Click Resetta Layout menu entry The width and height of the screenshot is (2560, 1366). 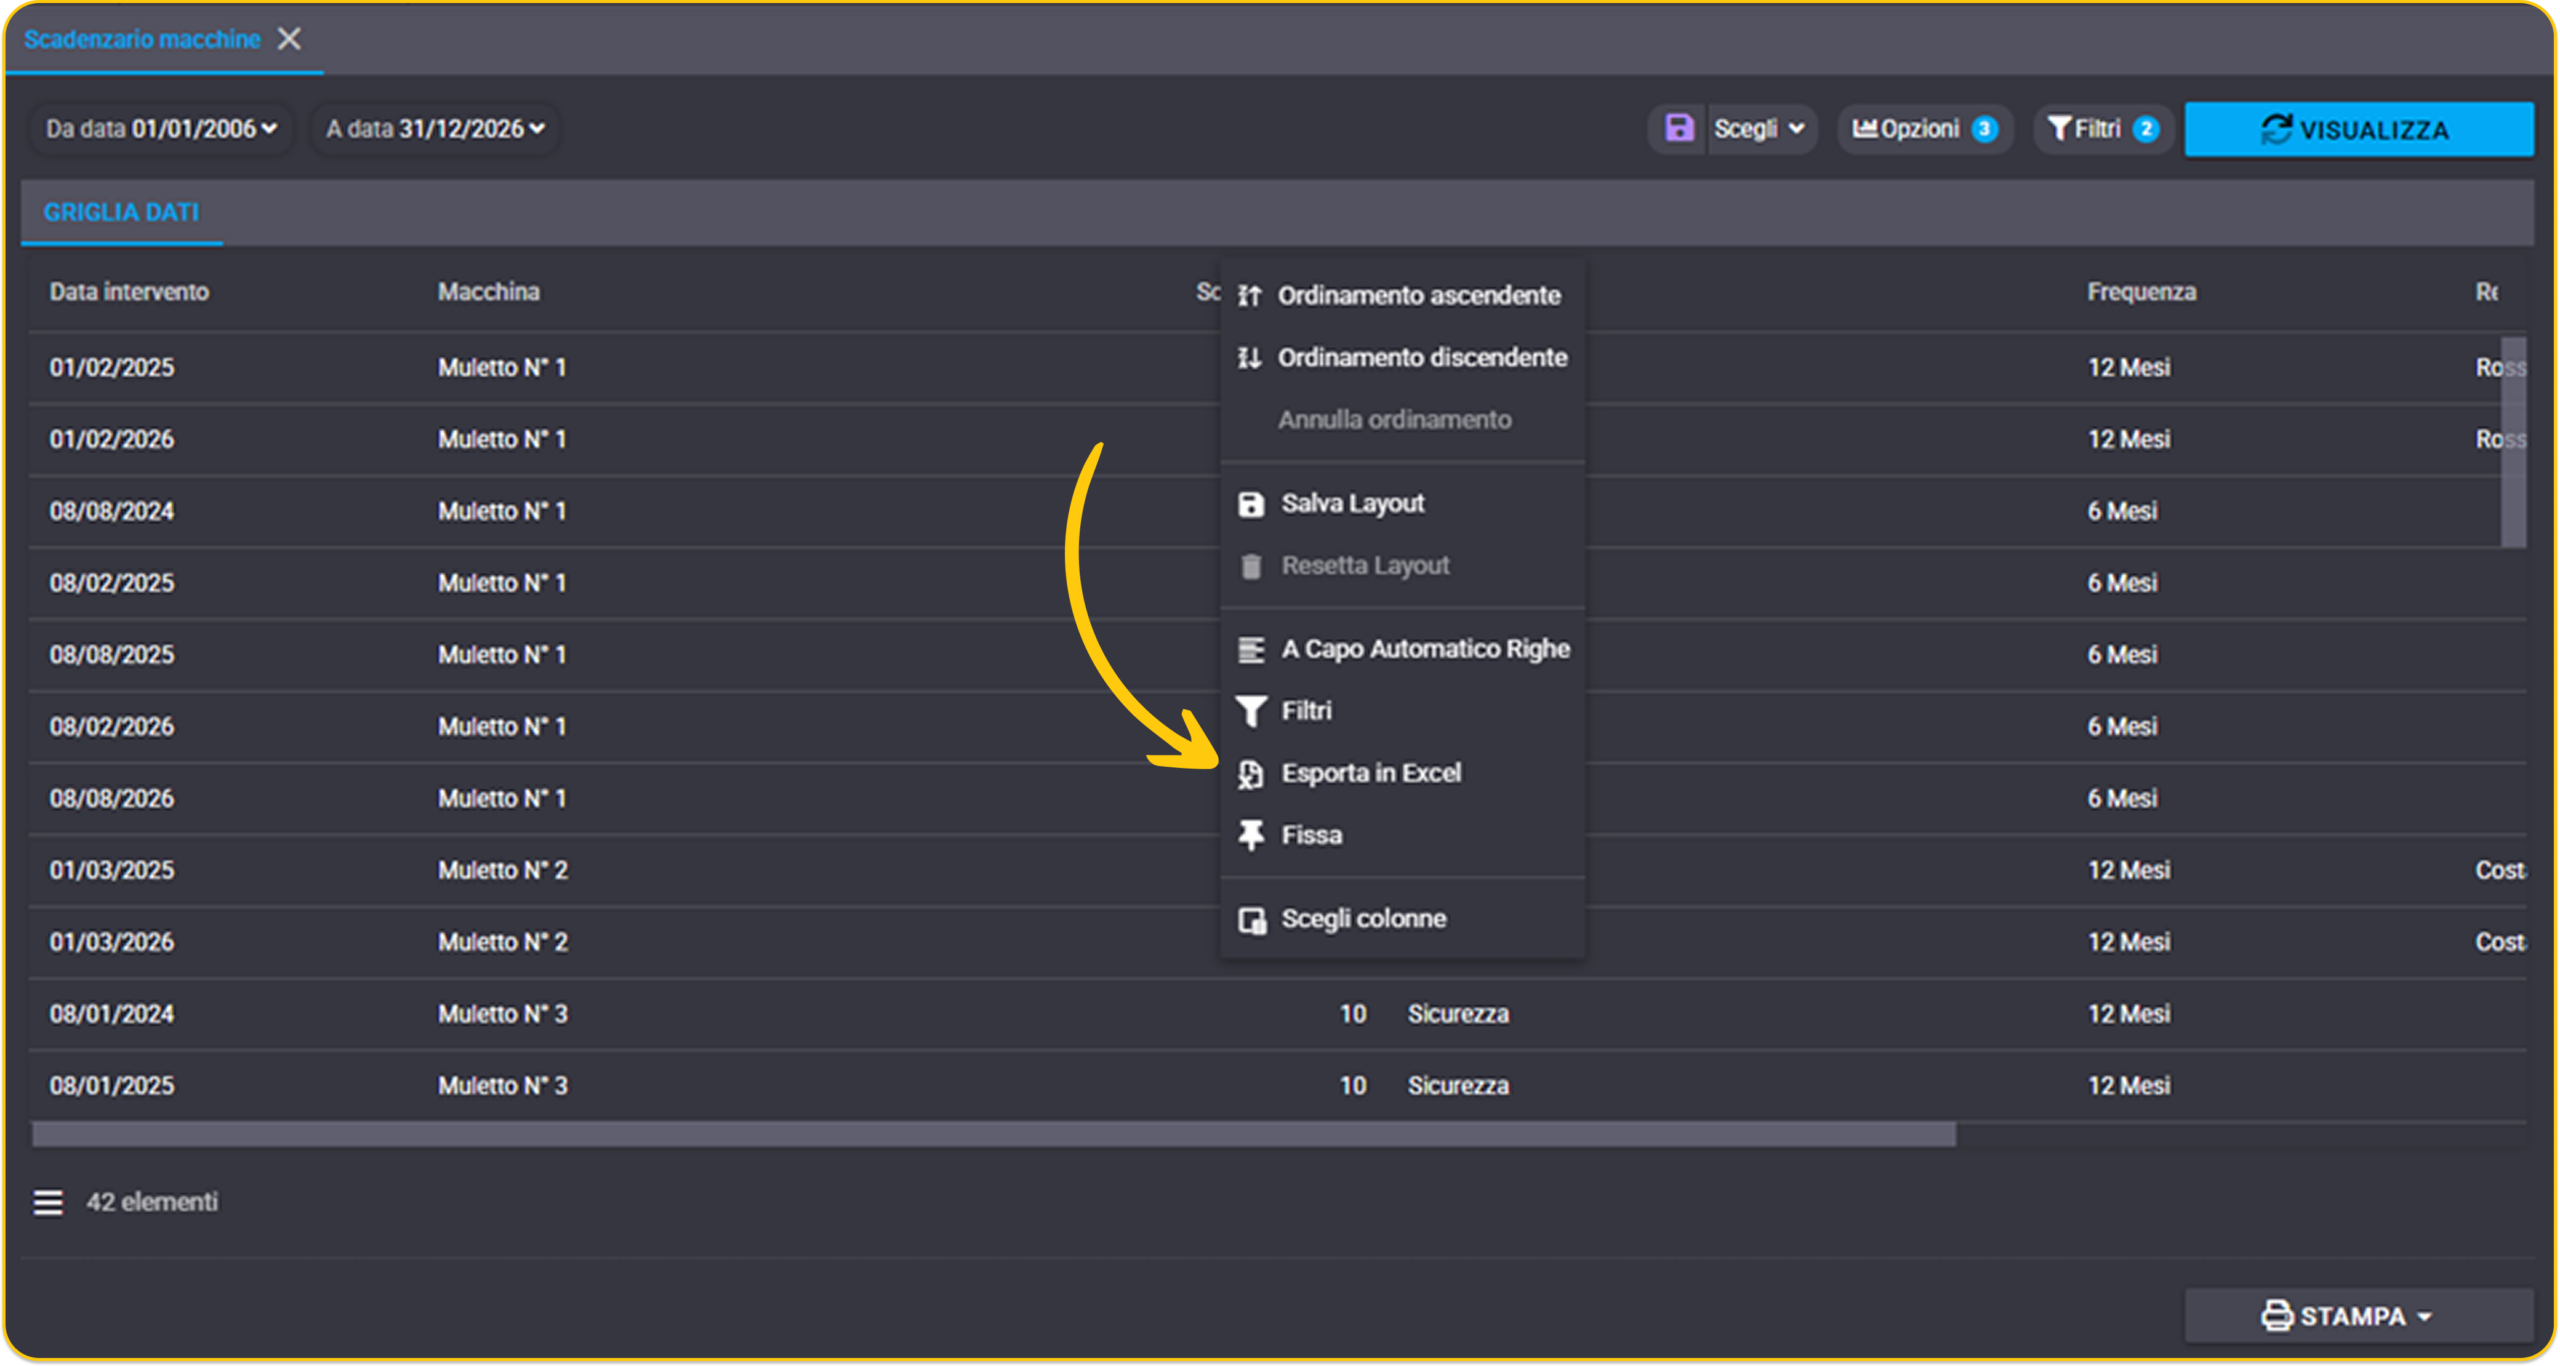(x=1402, y=566)
